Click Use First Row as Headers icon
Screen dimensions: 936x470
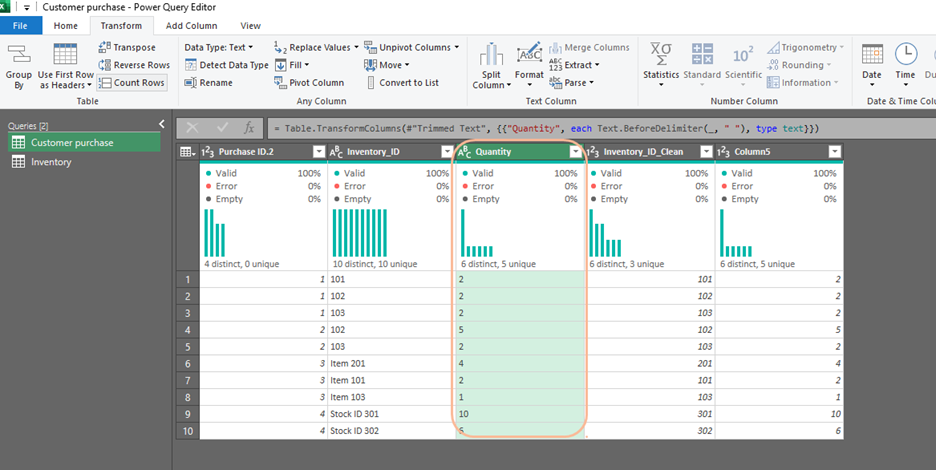pyautogui.click(x=65, y=54)
